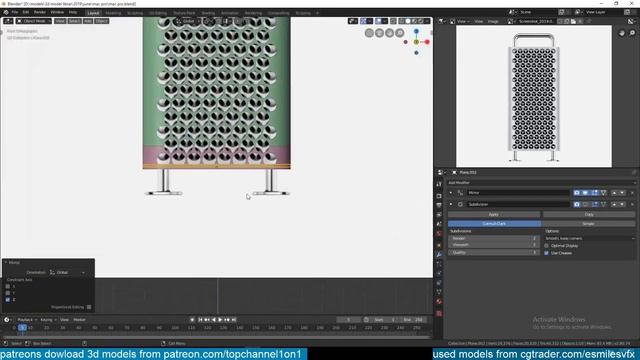This screenshot has height=360, width=640.
Task: Move the Mirror modifier up
Action: pos(614,193)
